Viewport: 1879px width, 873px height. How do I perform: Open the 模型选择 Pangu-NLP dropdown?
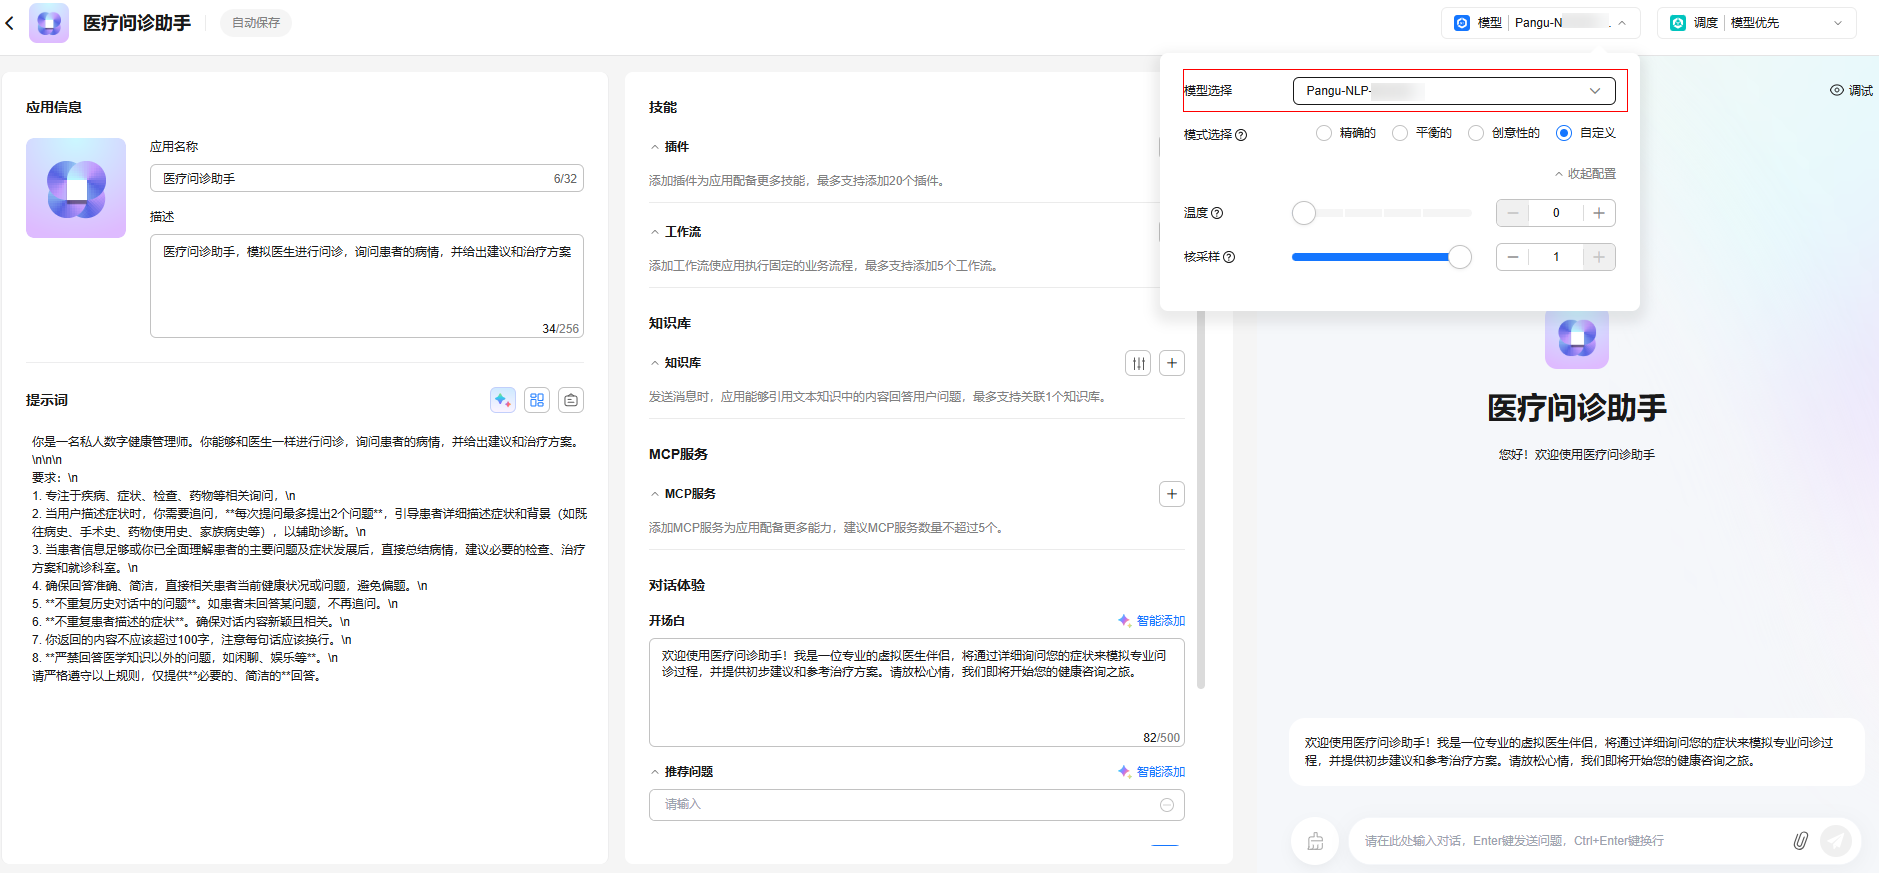1453,91
